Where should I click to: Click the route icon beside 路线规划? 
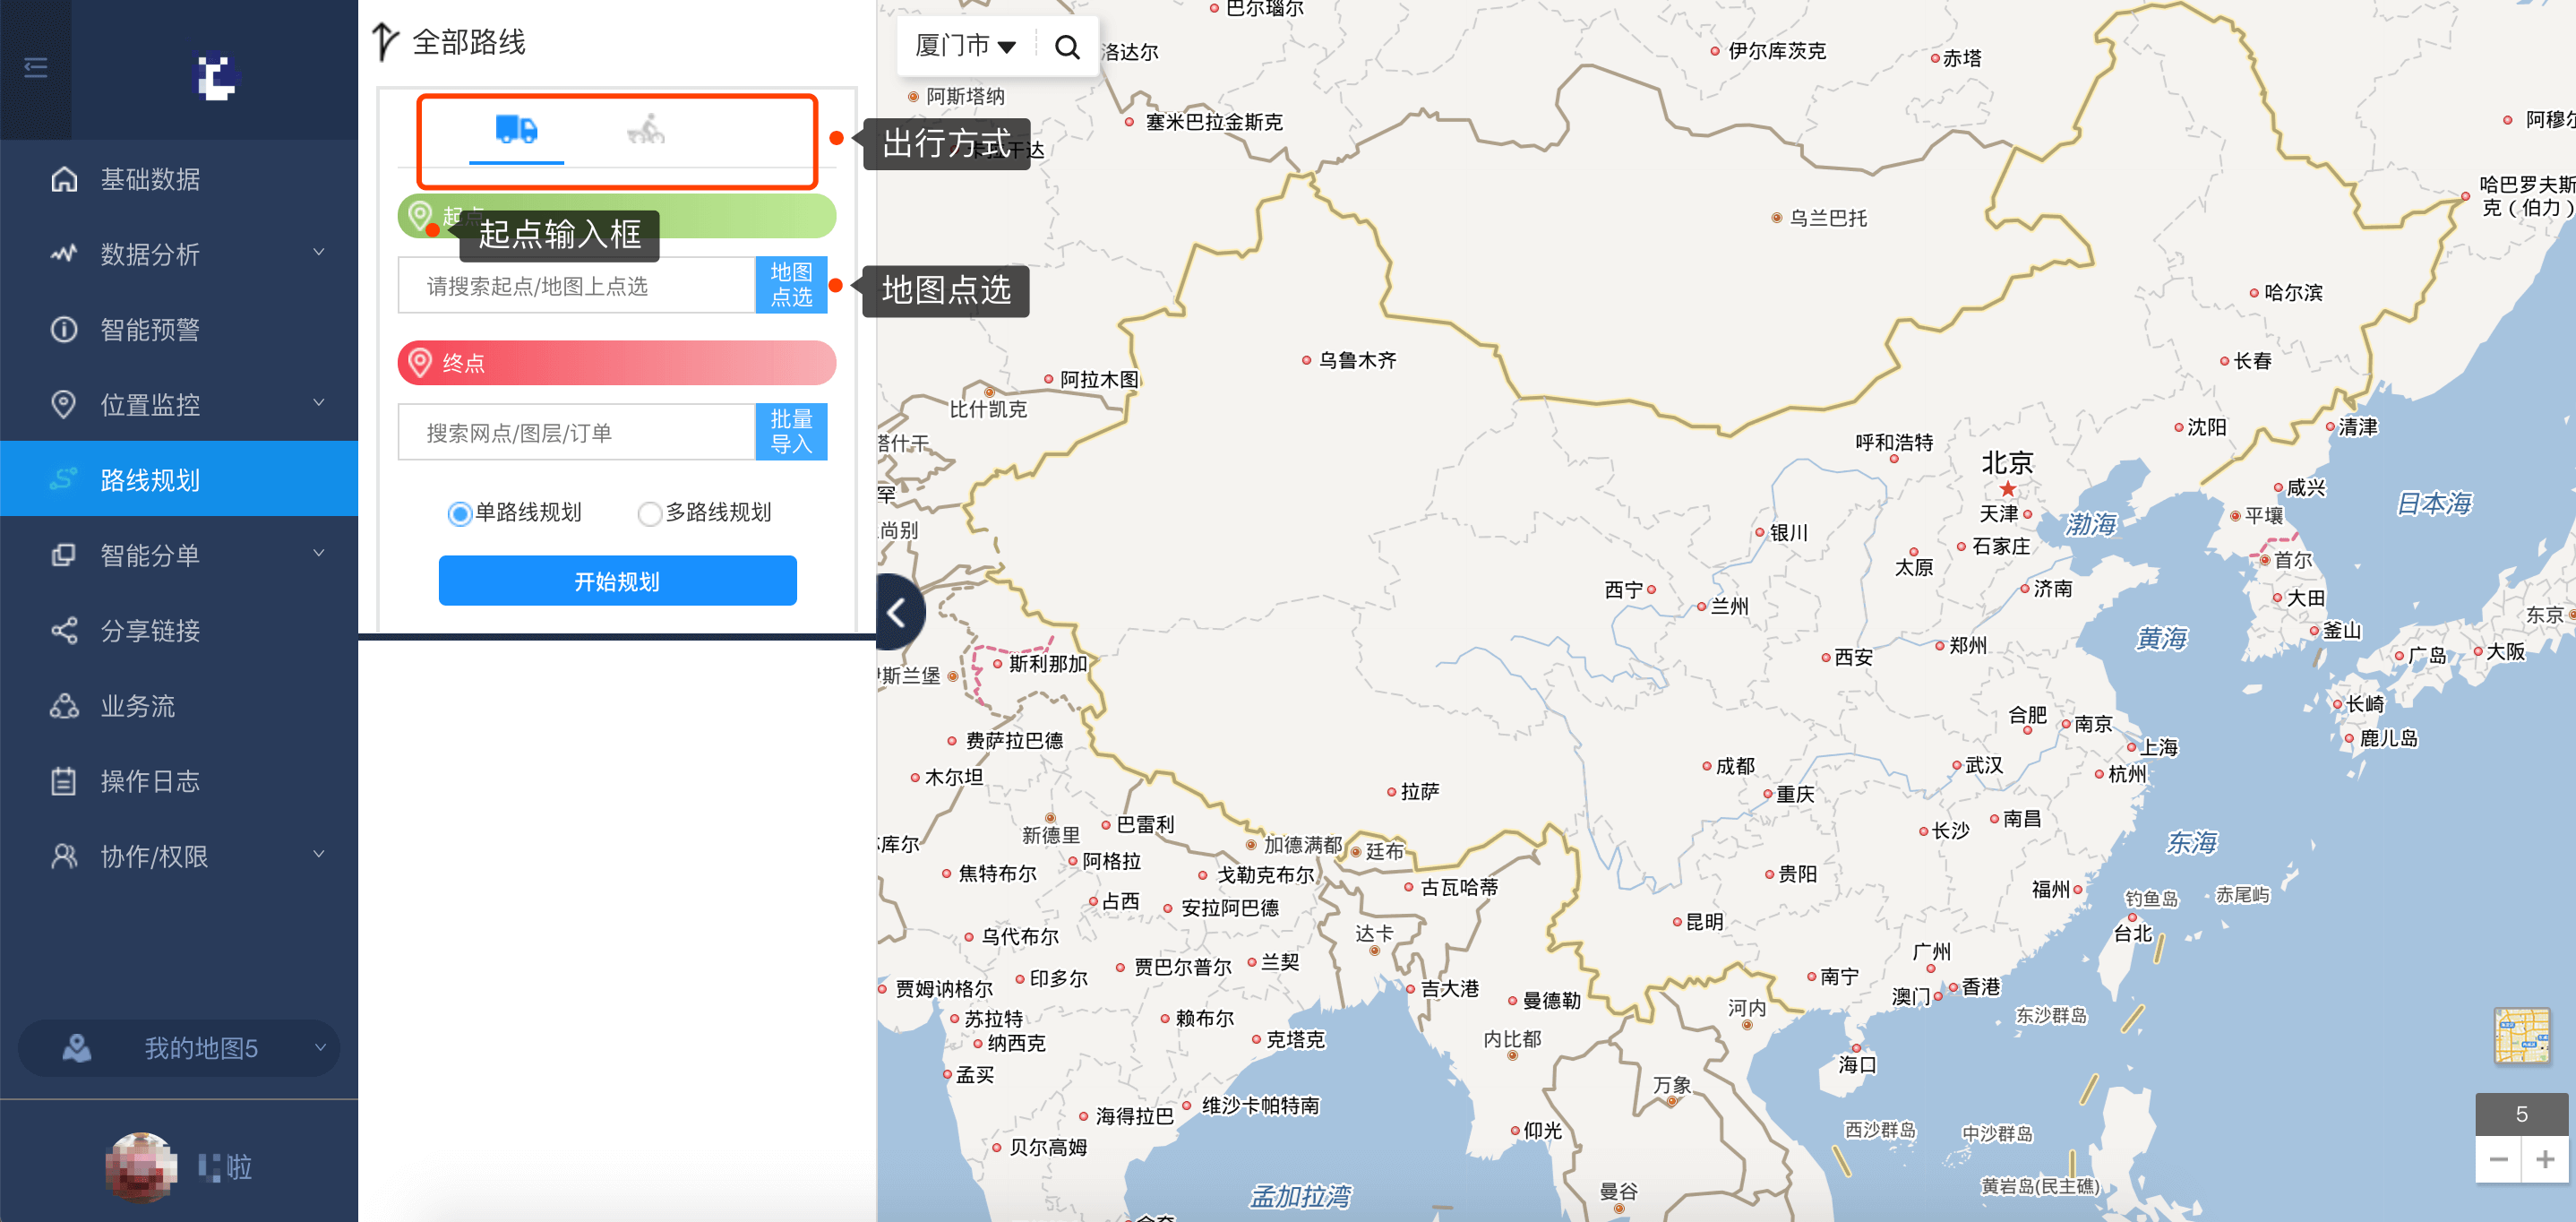point(64,479)
